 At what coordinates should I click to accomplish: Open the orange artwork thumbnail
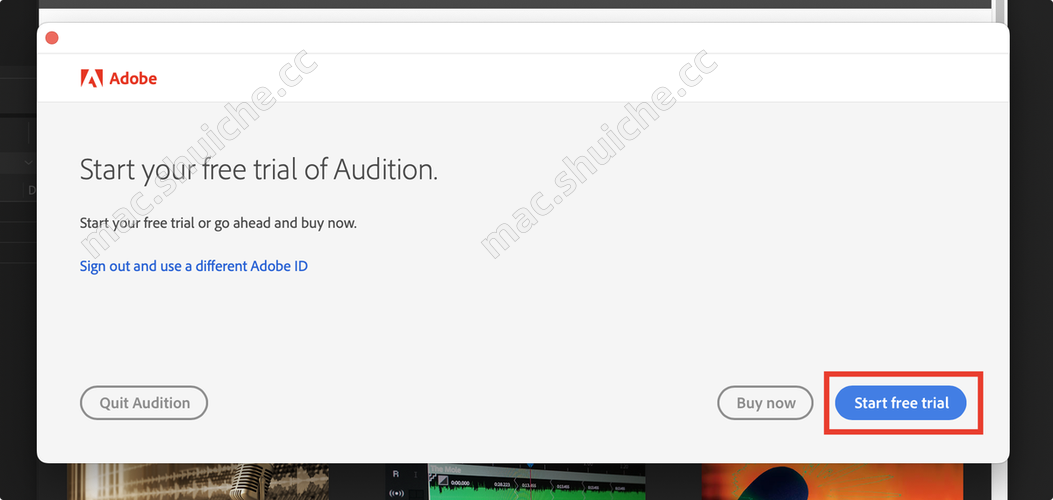[832, 481]
